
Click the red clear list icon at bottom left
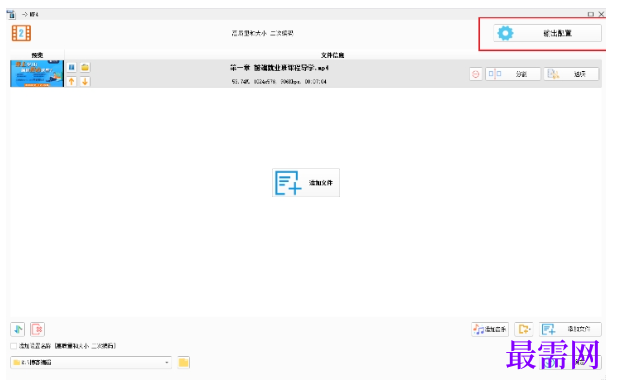pos(37,329)
